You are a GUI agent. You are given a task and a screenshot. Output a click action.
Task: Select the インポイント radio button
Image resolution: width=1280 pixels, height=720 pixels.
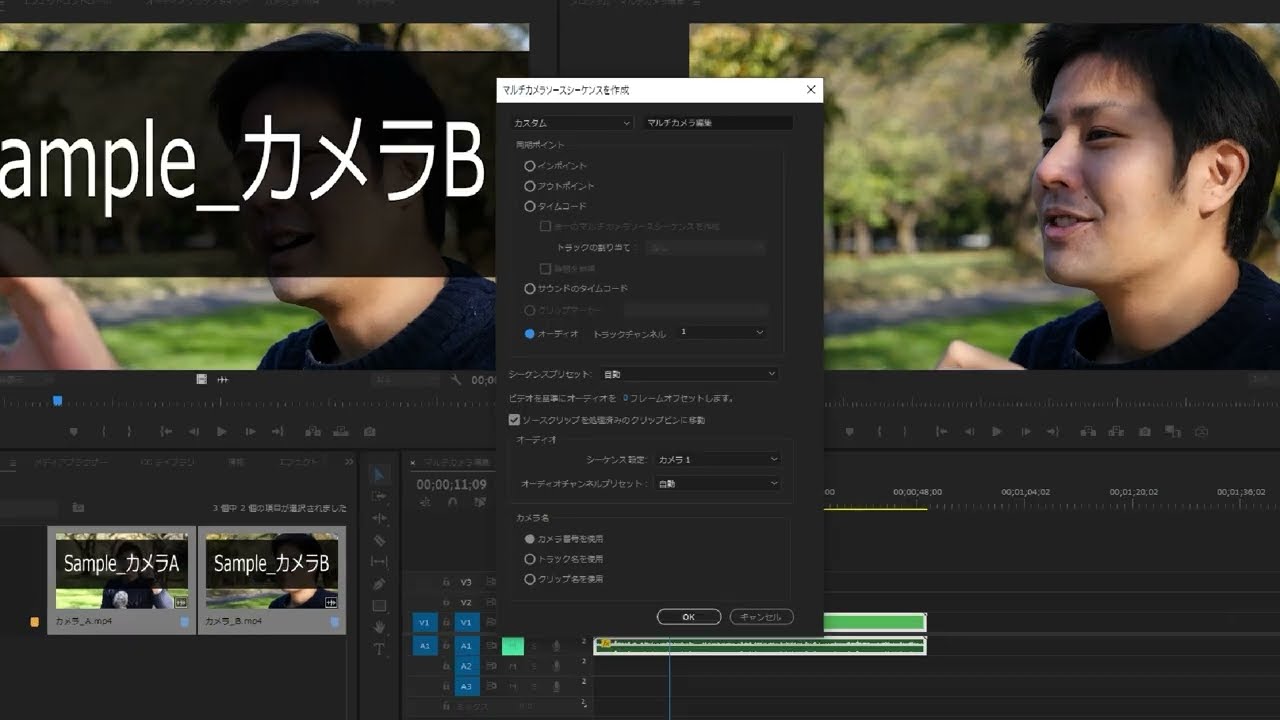coord(530,166)
